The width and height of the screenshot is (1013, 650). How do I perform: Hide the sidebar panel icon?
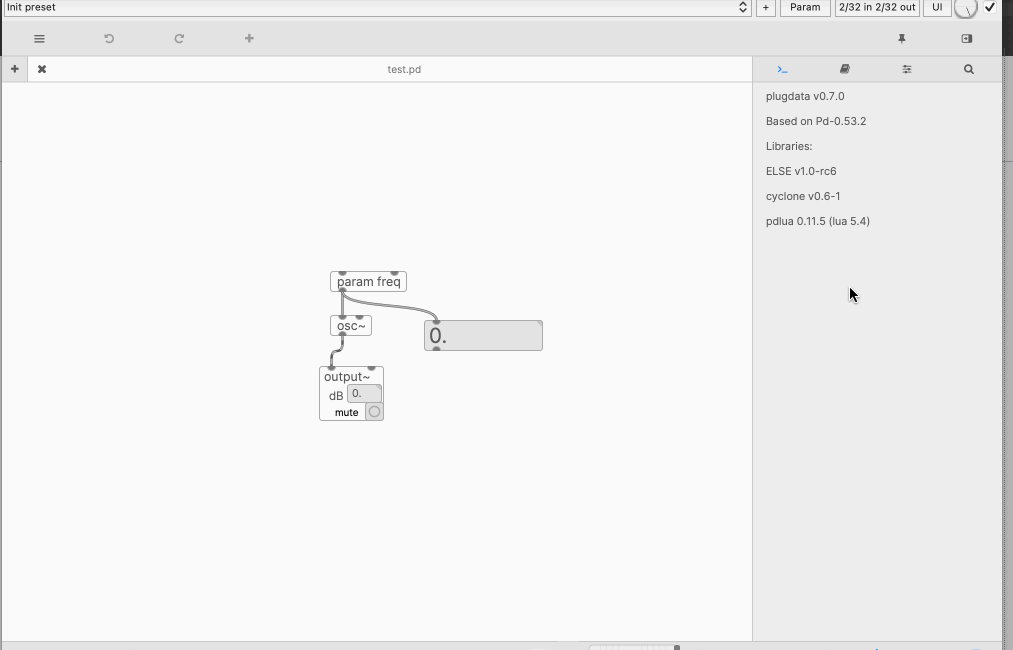[966, 39]
